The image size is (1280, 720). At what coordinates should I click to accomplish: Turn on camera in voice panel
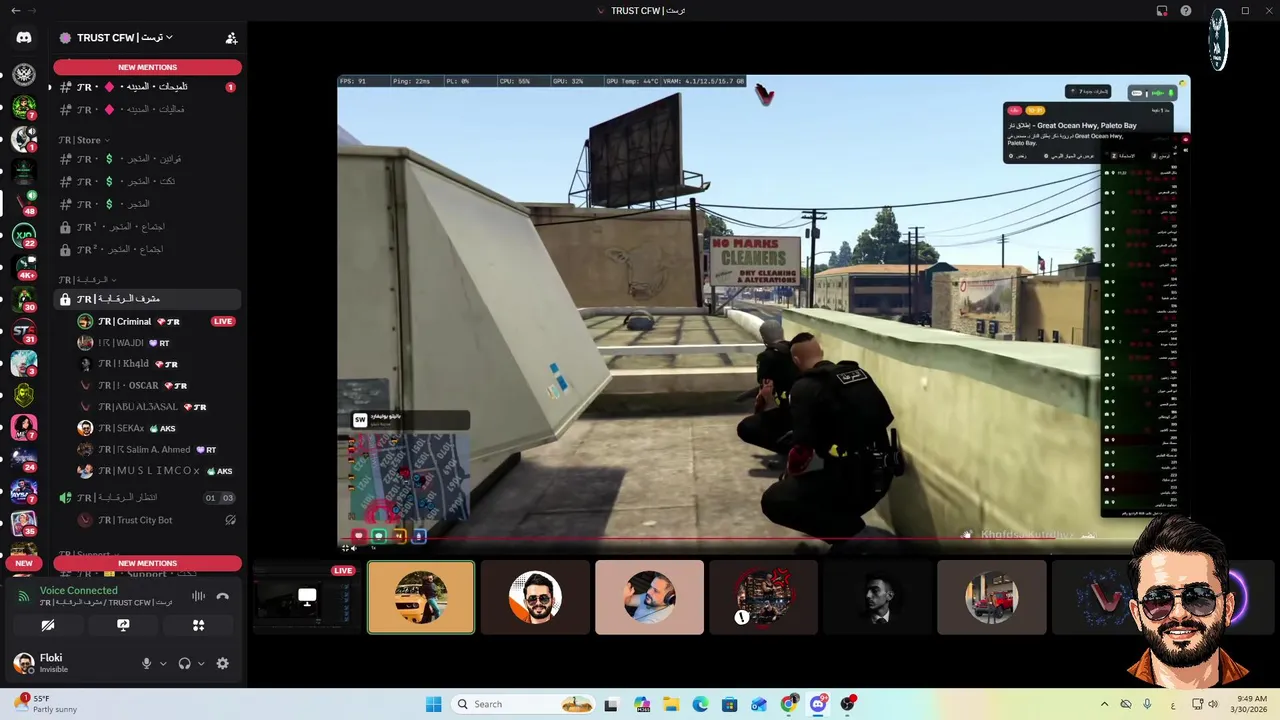(x=47, y=625)
